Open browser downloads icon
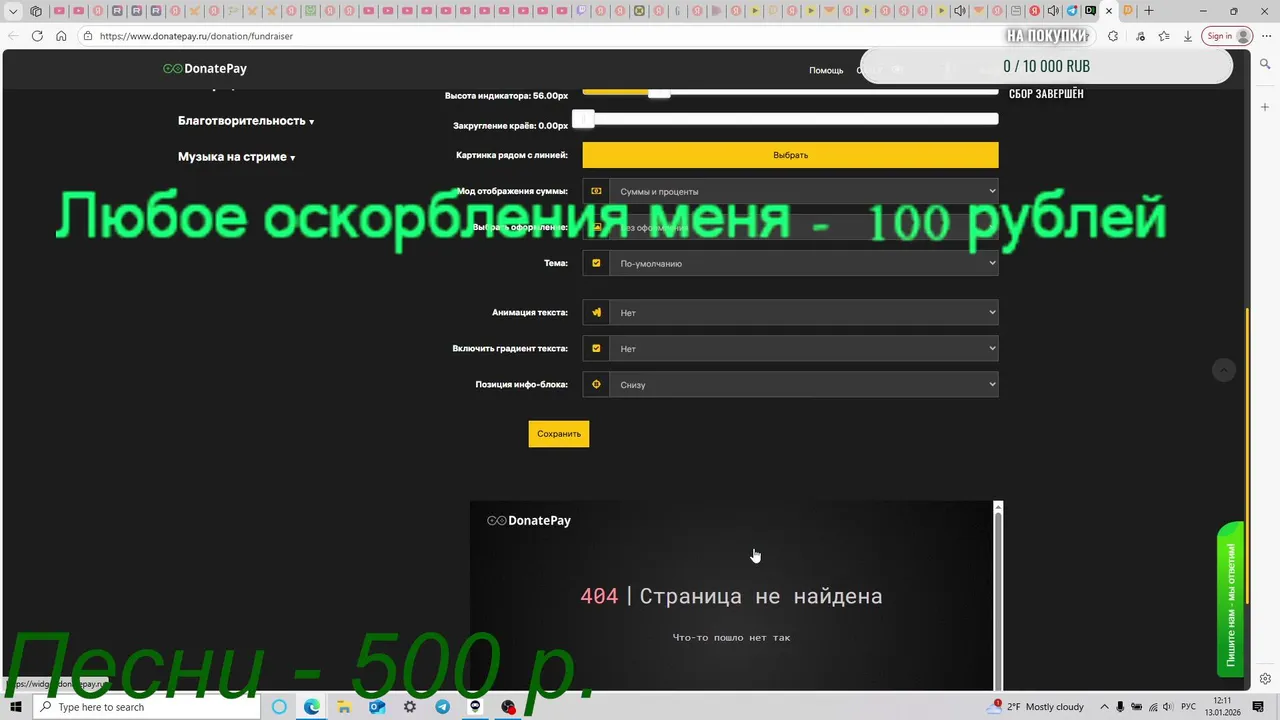1280x720 pixels. pos(1188,36)
